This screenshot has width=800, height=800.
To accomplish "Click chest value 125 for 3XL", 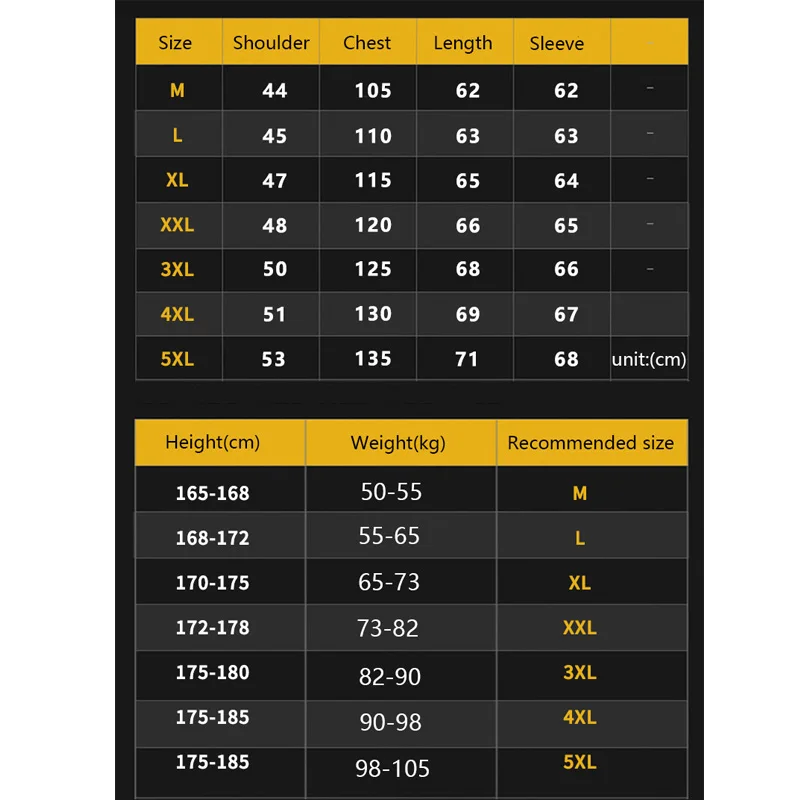I will 373,269.
